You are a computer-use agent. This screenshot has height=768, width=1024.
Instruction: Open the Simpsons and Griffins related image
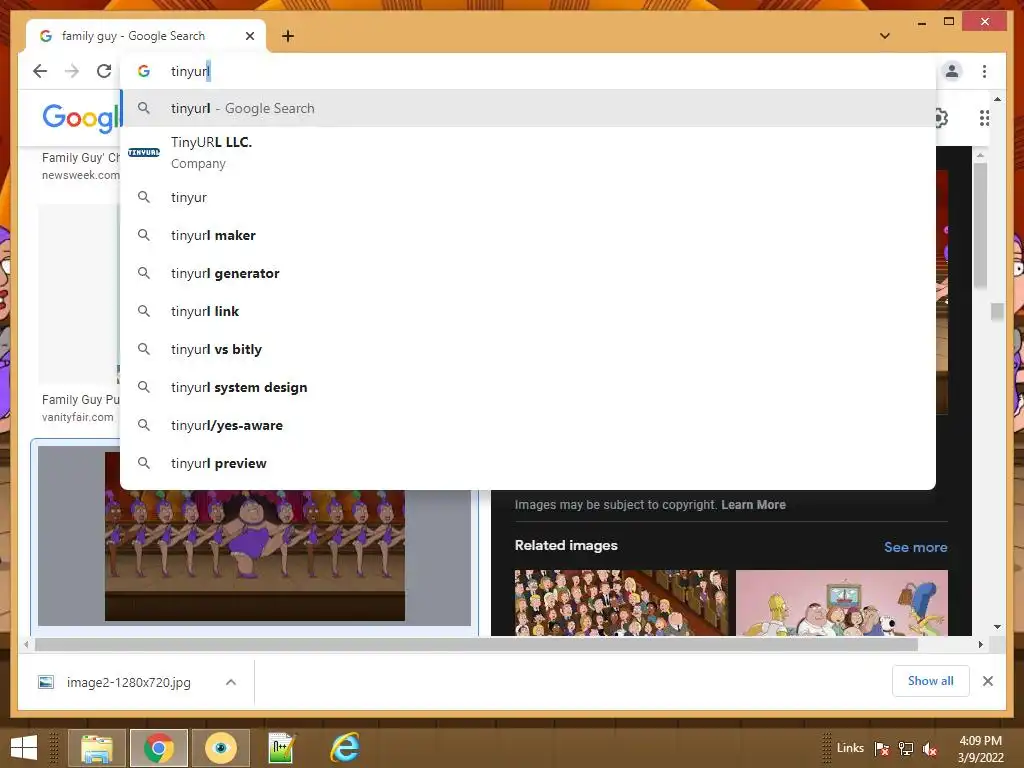tap(842, 603)
